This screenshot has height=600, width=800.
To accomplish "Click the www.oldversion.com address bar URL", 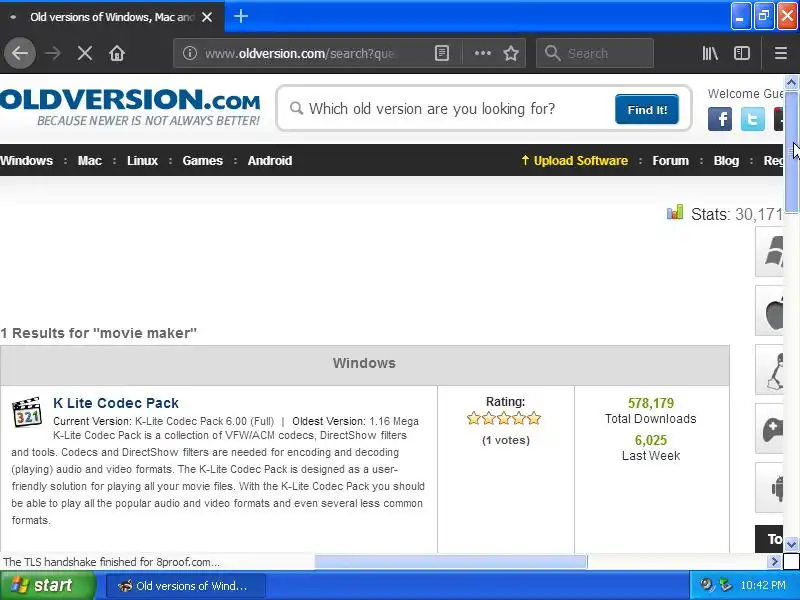I will point(299,53).
